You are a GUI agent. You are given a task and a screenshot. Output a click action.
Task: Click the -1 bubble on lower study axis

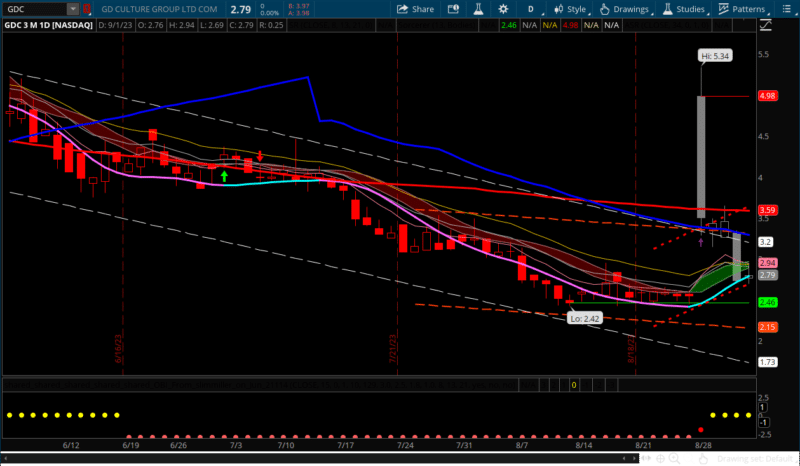pyautogui.click(x=764, y=423)
